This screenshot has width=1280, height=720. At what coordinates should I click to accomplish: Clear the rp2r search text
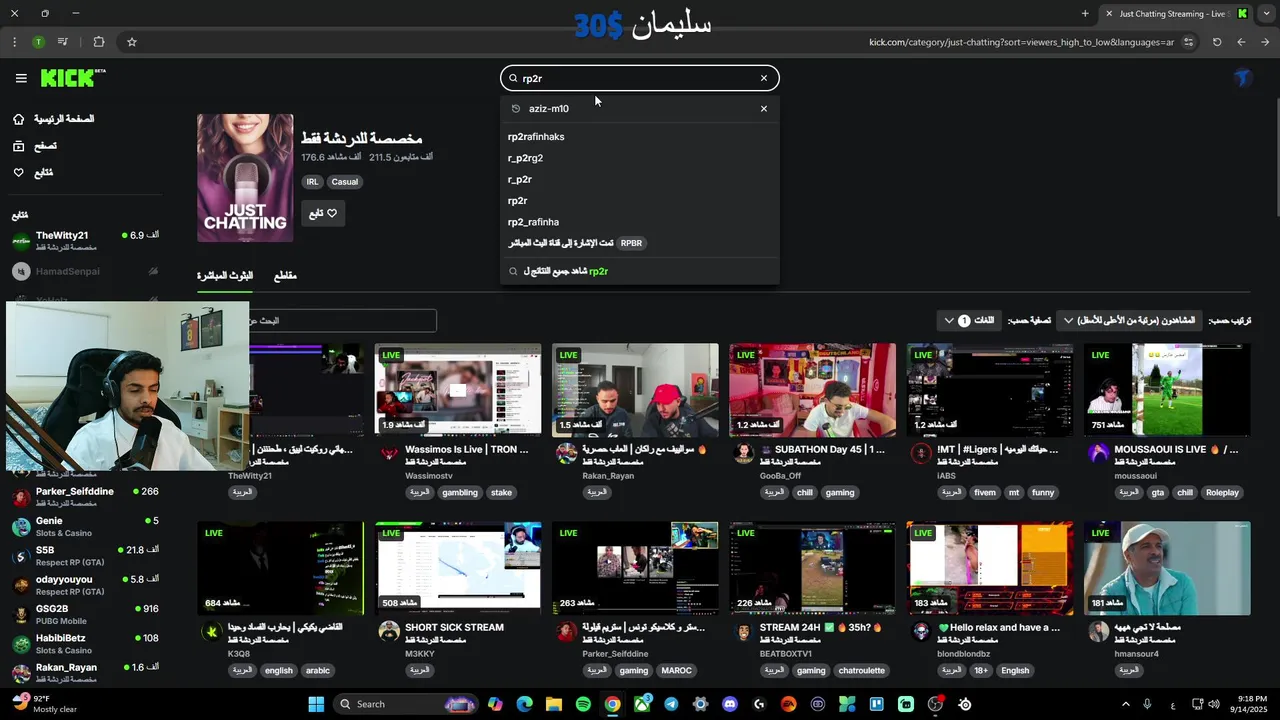click(x=764, y=78)
